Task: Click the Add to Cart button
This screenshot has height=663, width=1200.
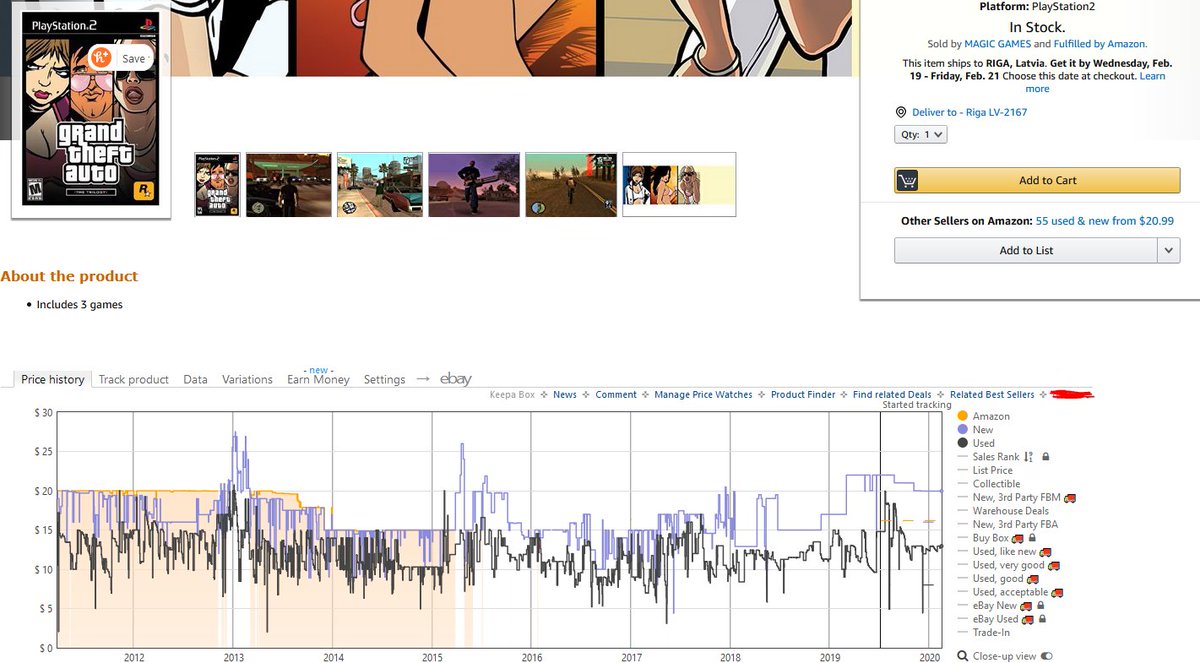Action: click(1037, 181)
